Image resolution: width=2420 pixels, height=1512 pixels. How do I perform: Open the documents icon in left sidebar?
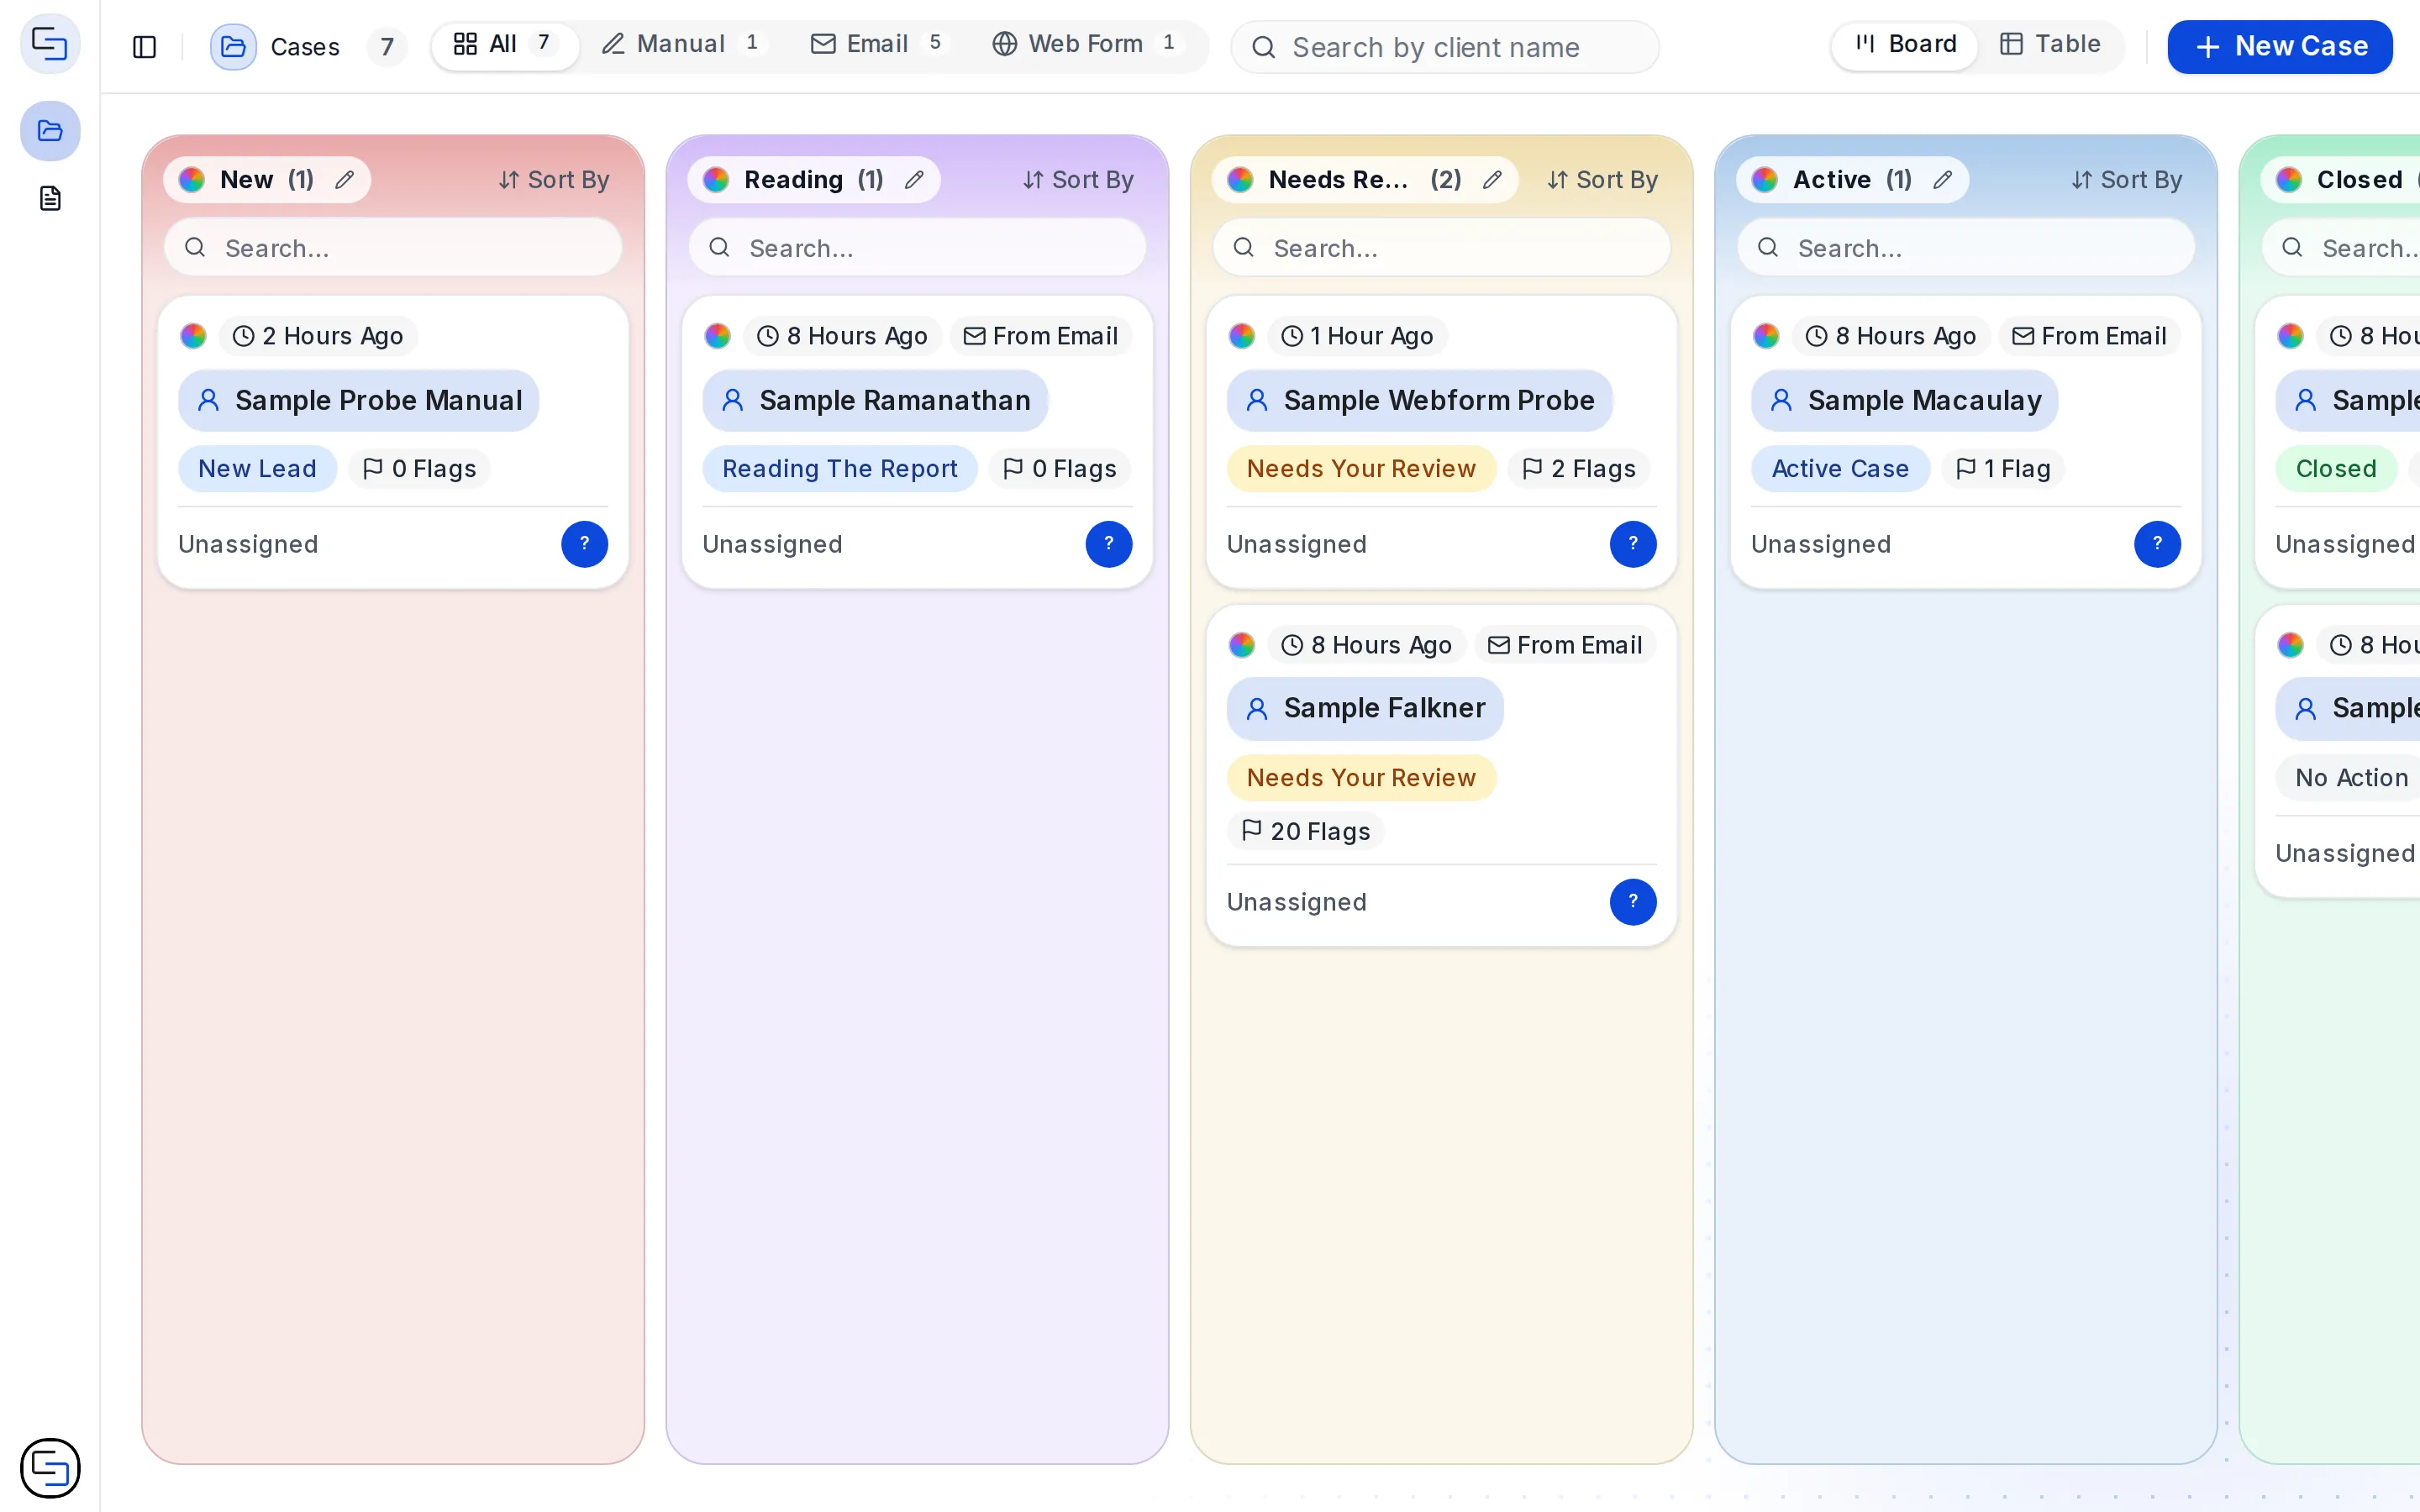tap(50, 198)
